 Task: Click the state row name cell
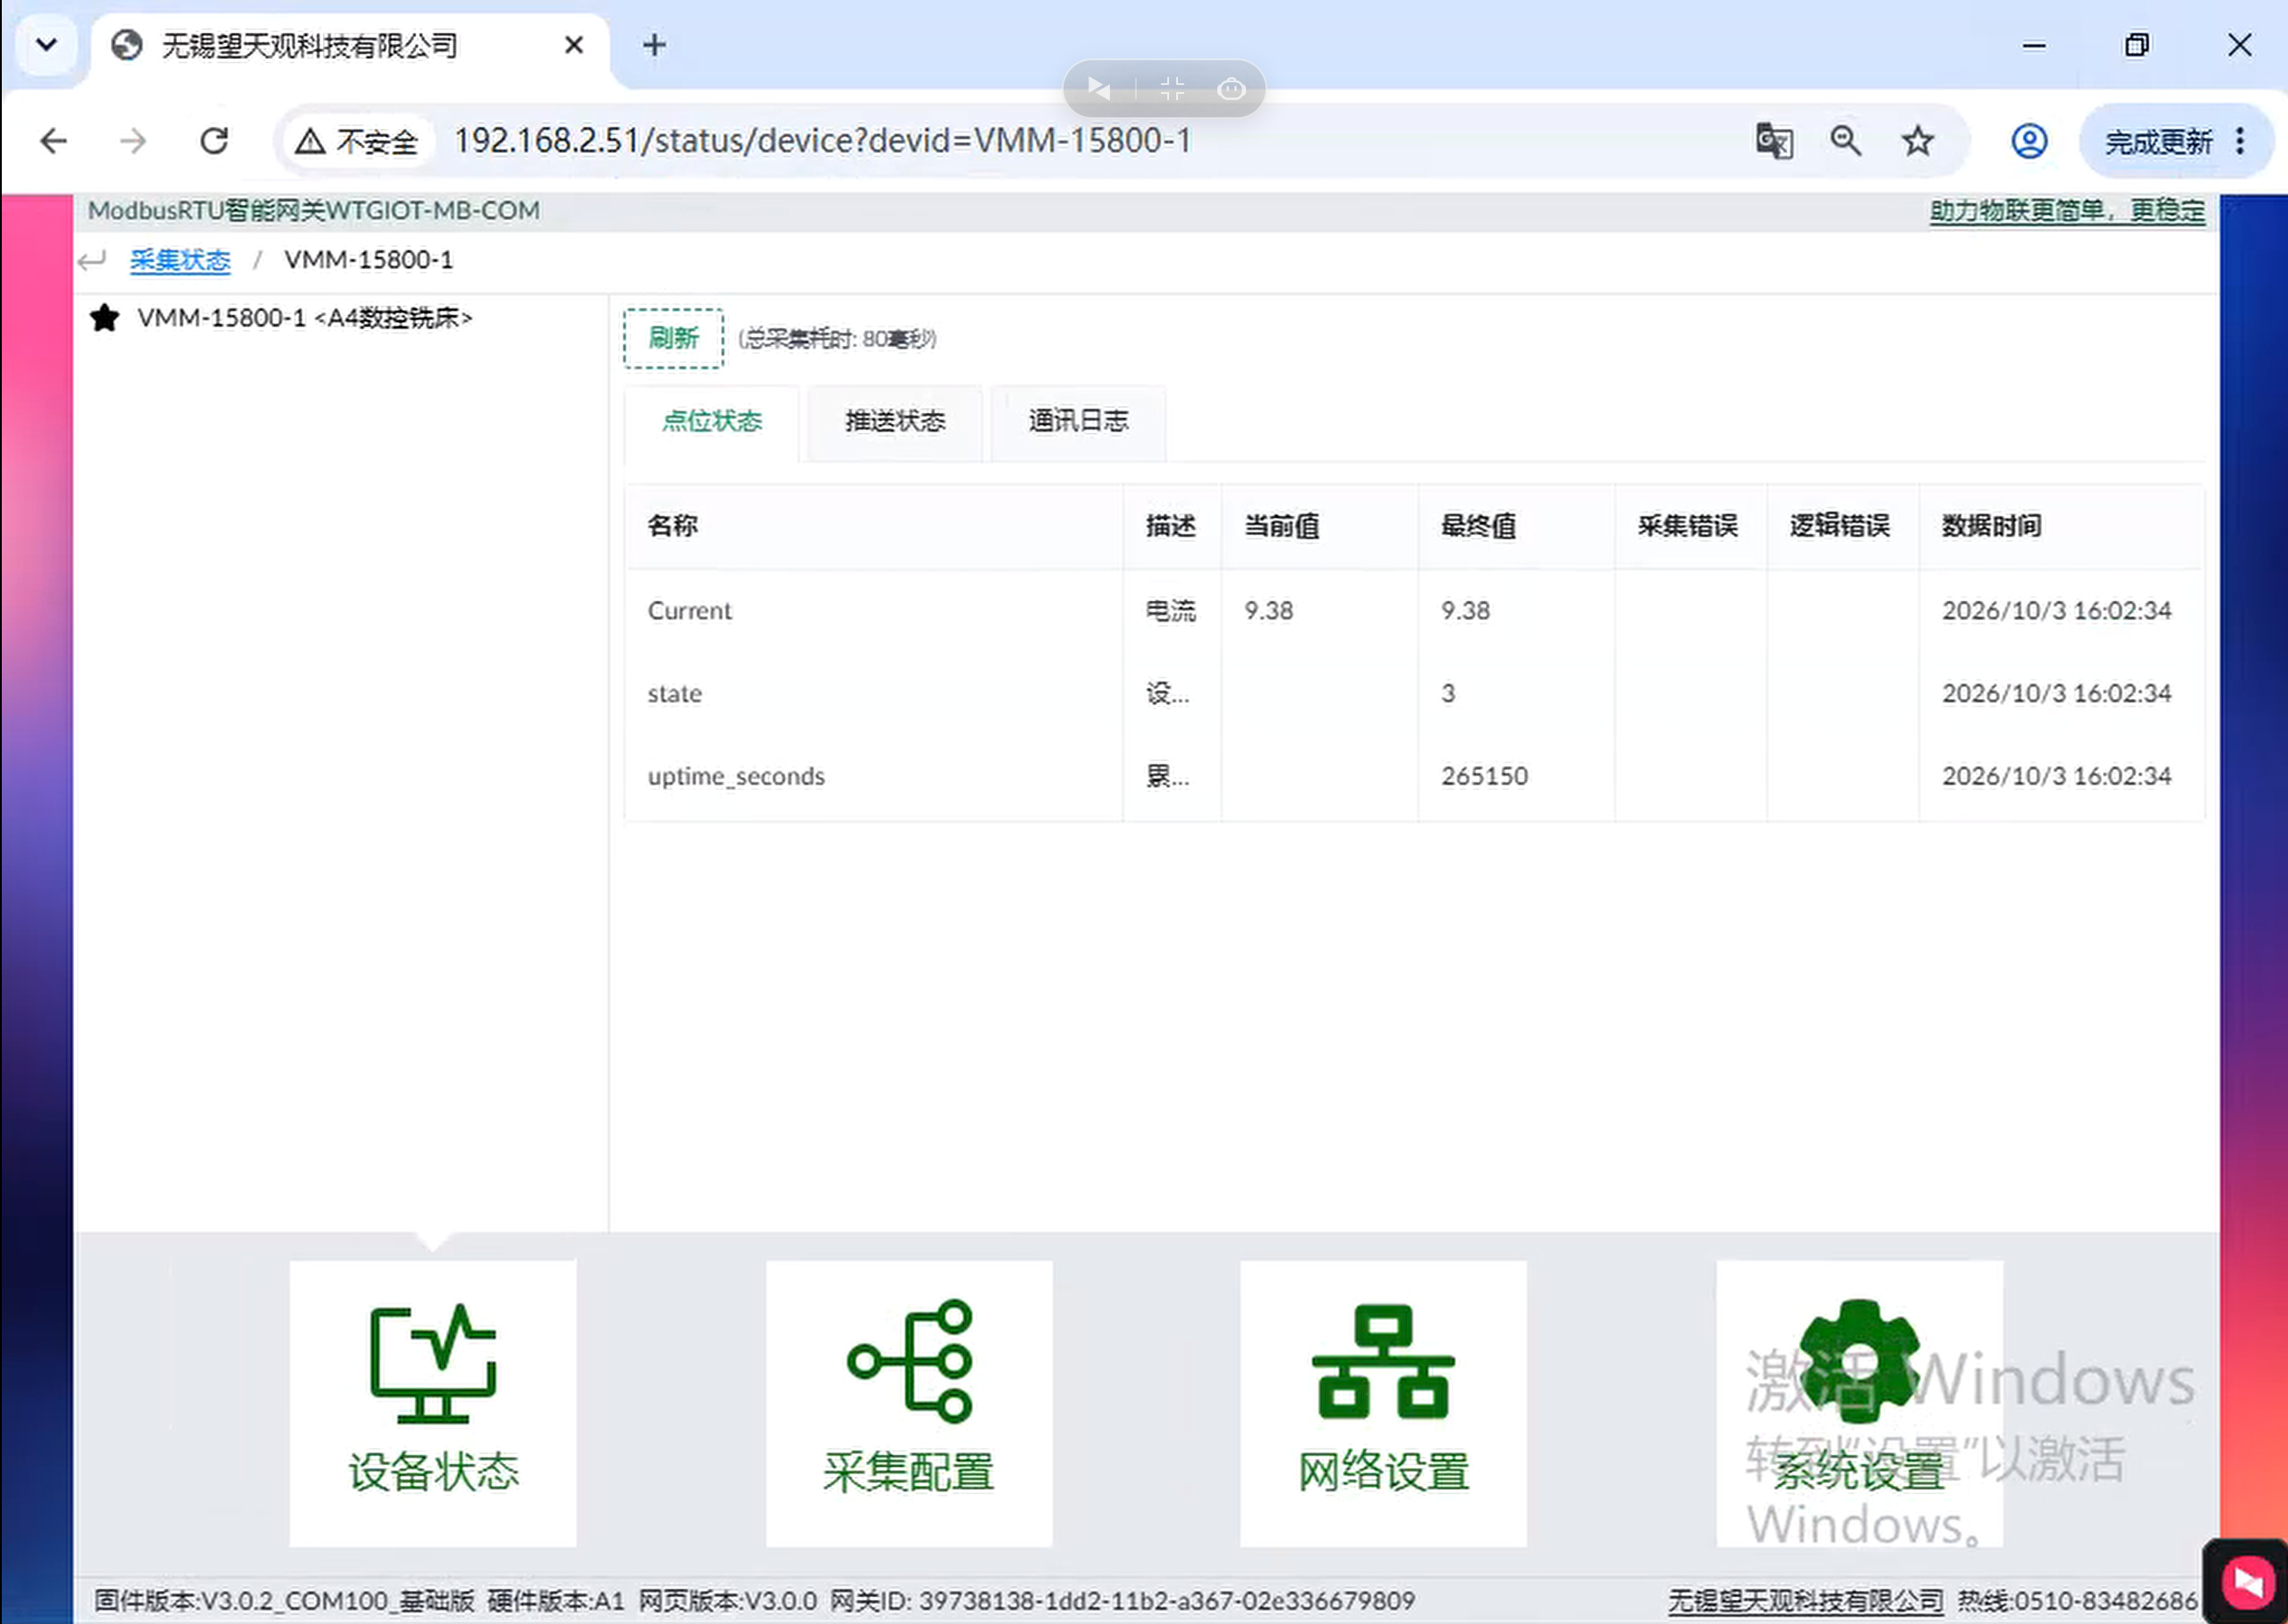874,694
